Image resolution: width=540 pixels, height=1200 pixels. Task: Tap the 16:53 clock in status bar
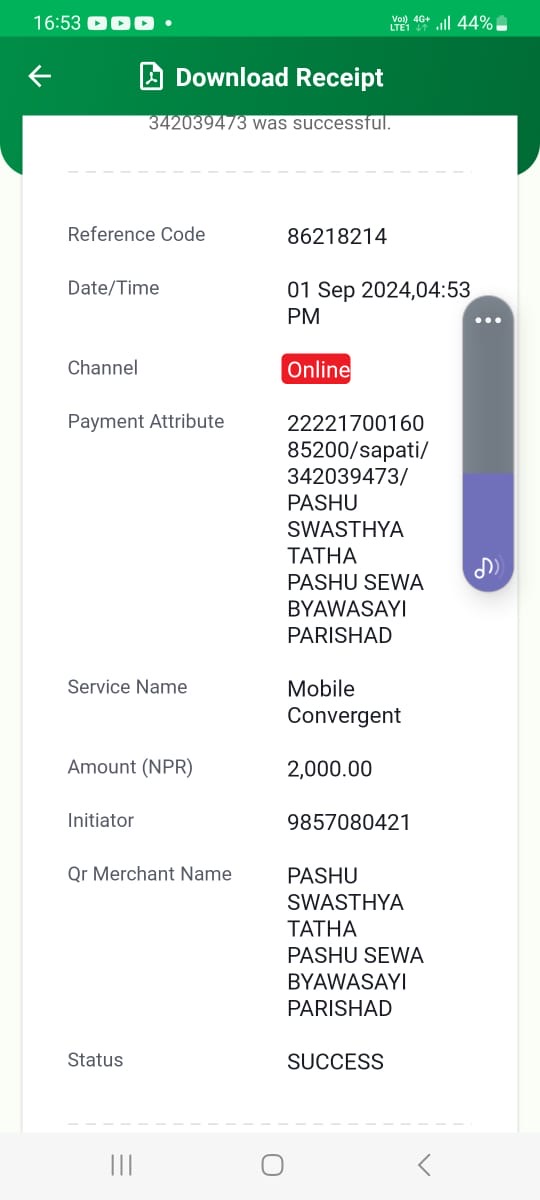56,22
